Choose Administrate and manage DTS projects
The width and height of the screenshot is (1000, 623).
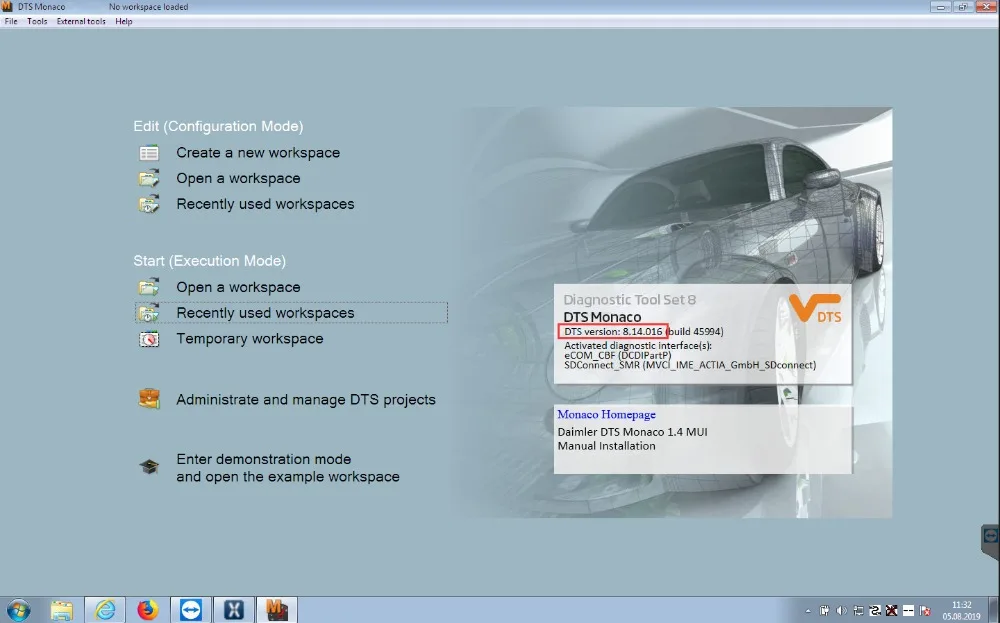pos(305,400)
